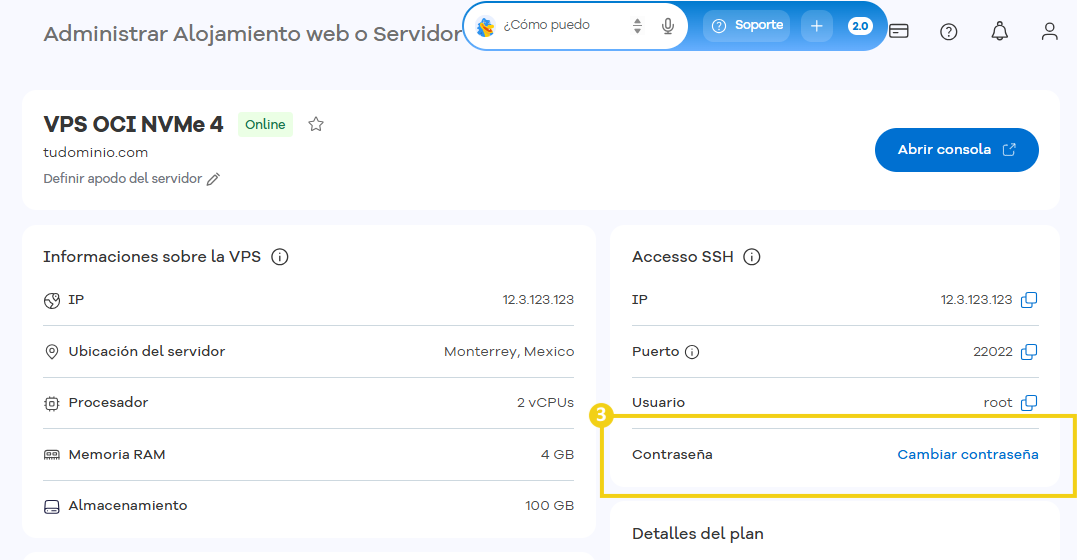Click the microphone icon in the search bar
Viewport: 1077px width, 560px height.
667,26
